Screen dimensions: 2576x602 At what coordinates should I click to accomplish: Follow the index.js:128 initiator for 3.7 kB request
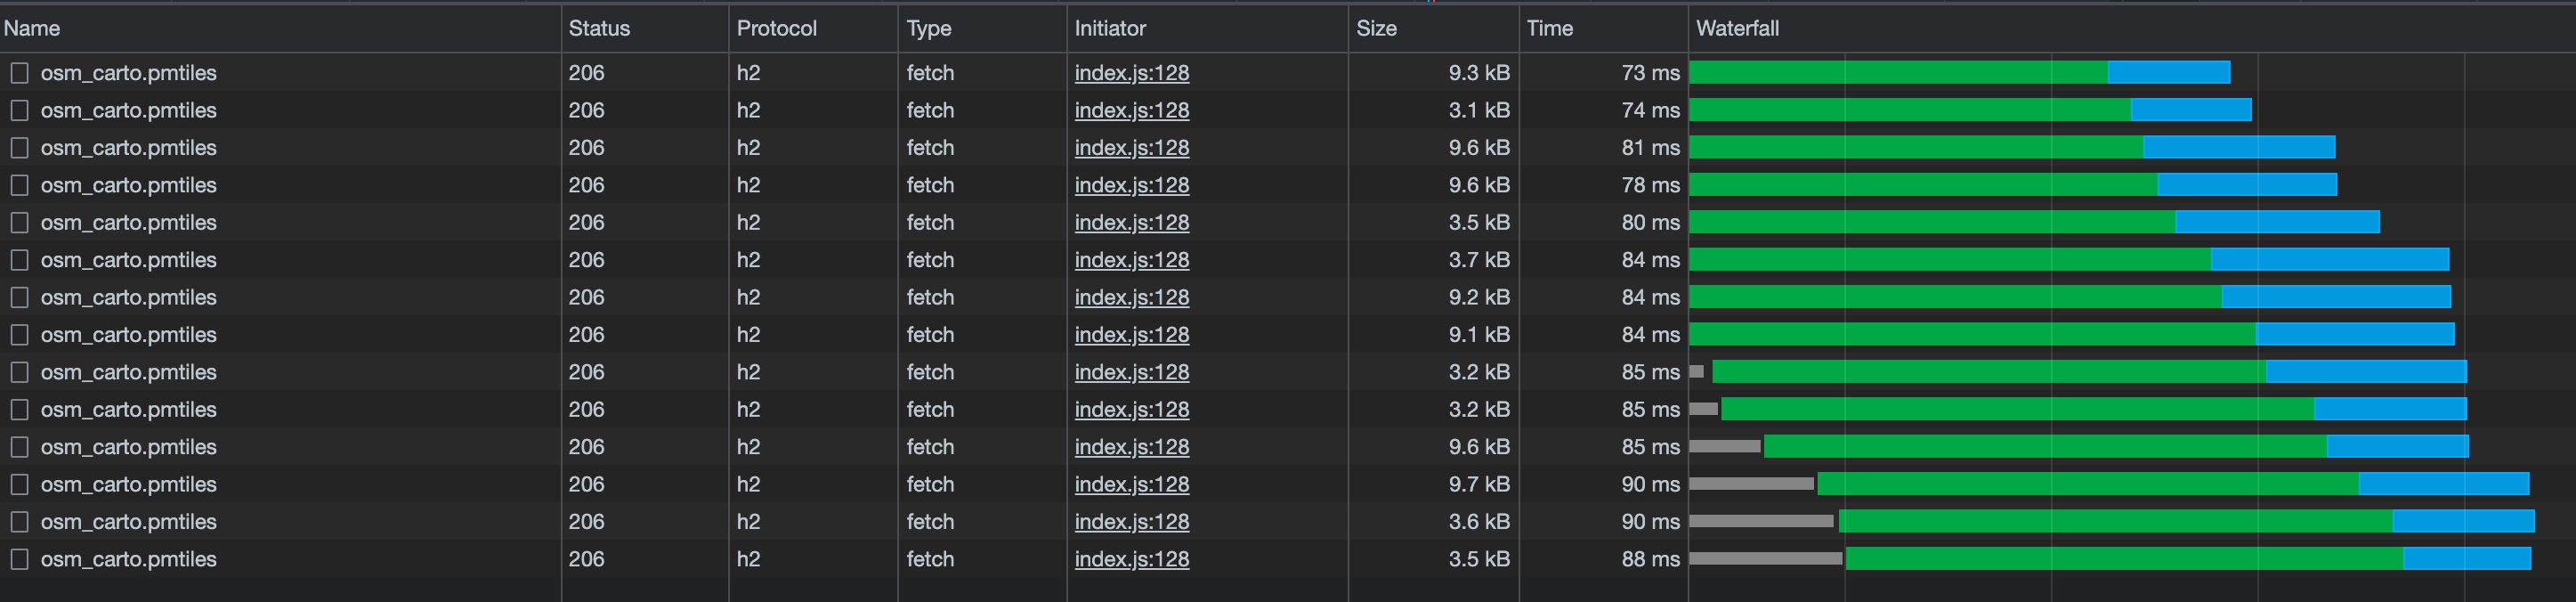point(1131,260)
